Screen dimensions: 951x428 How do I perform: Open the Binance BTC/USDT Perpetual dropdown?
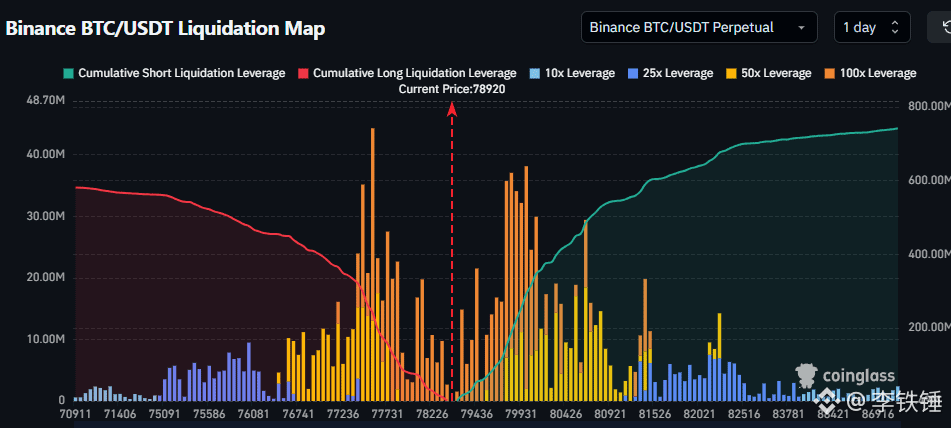click(x=699, y=27)
